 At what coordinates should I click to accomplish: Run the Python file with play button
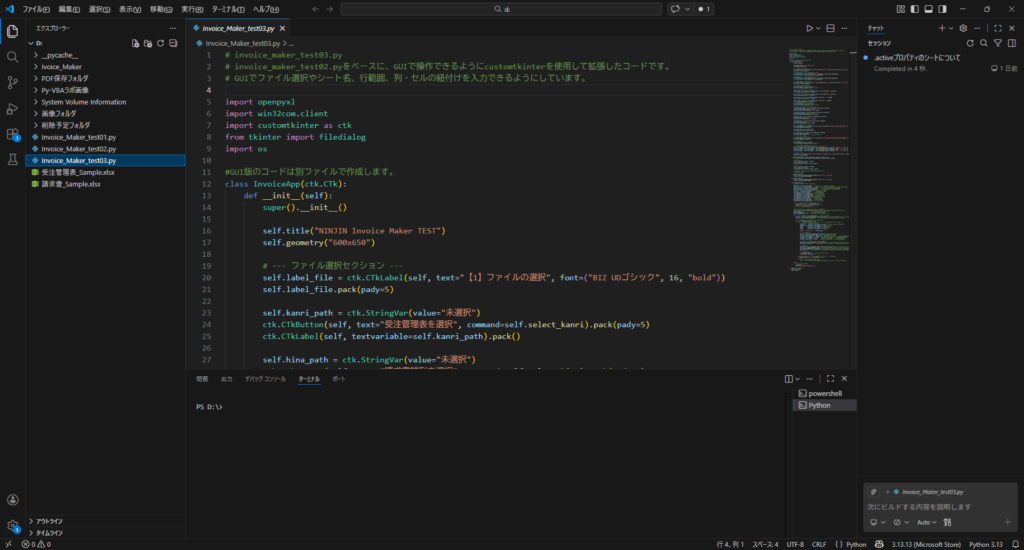coord(809,28)
